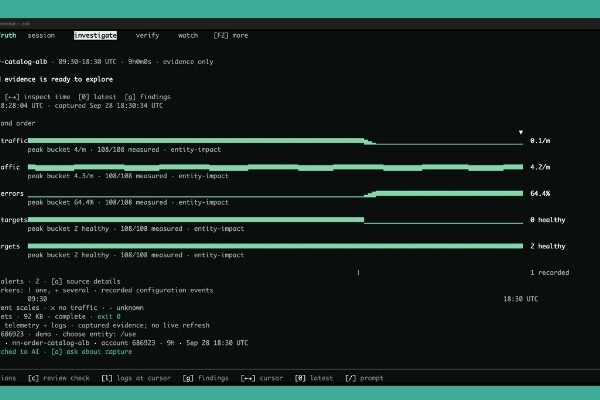Click the '09:30-18:30 UTC' time range
The width and height of the screenshot is (600, 400).
[x=87, y=62]
